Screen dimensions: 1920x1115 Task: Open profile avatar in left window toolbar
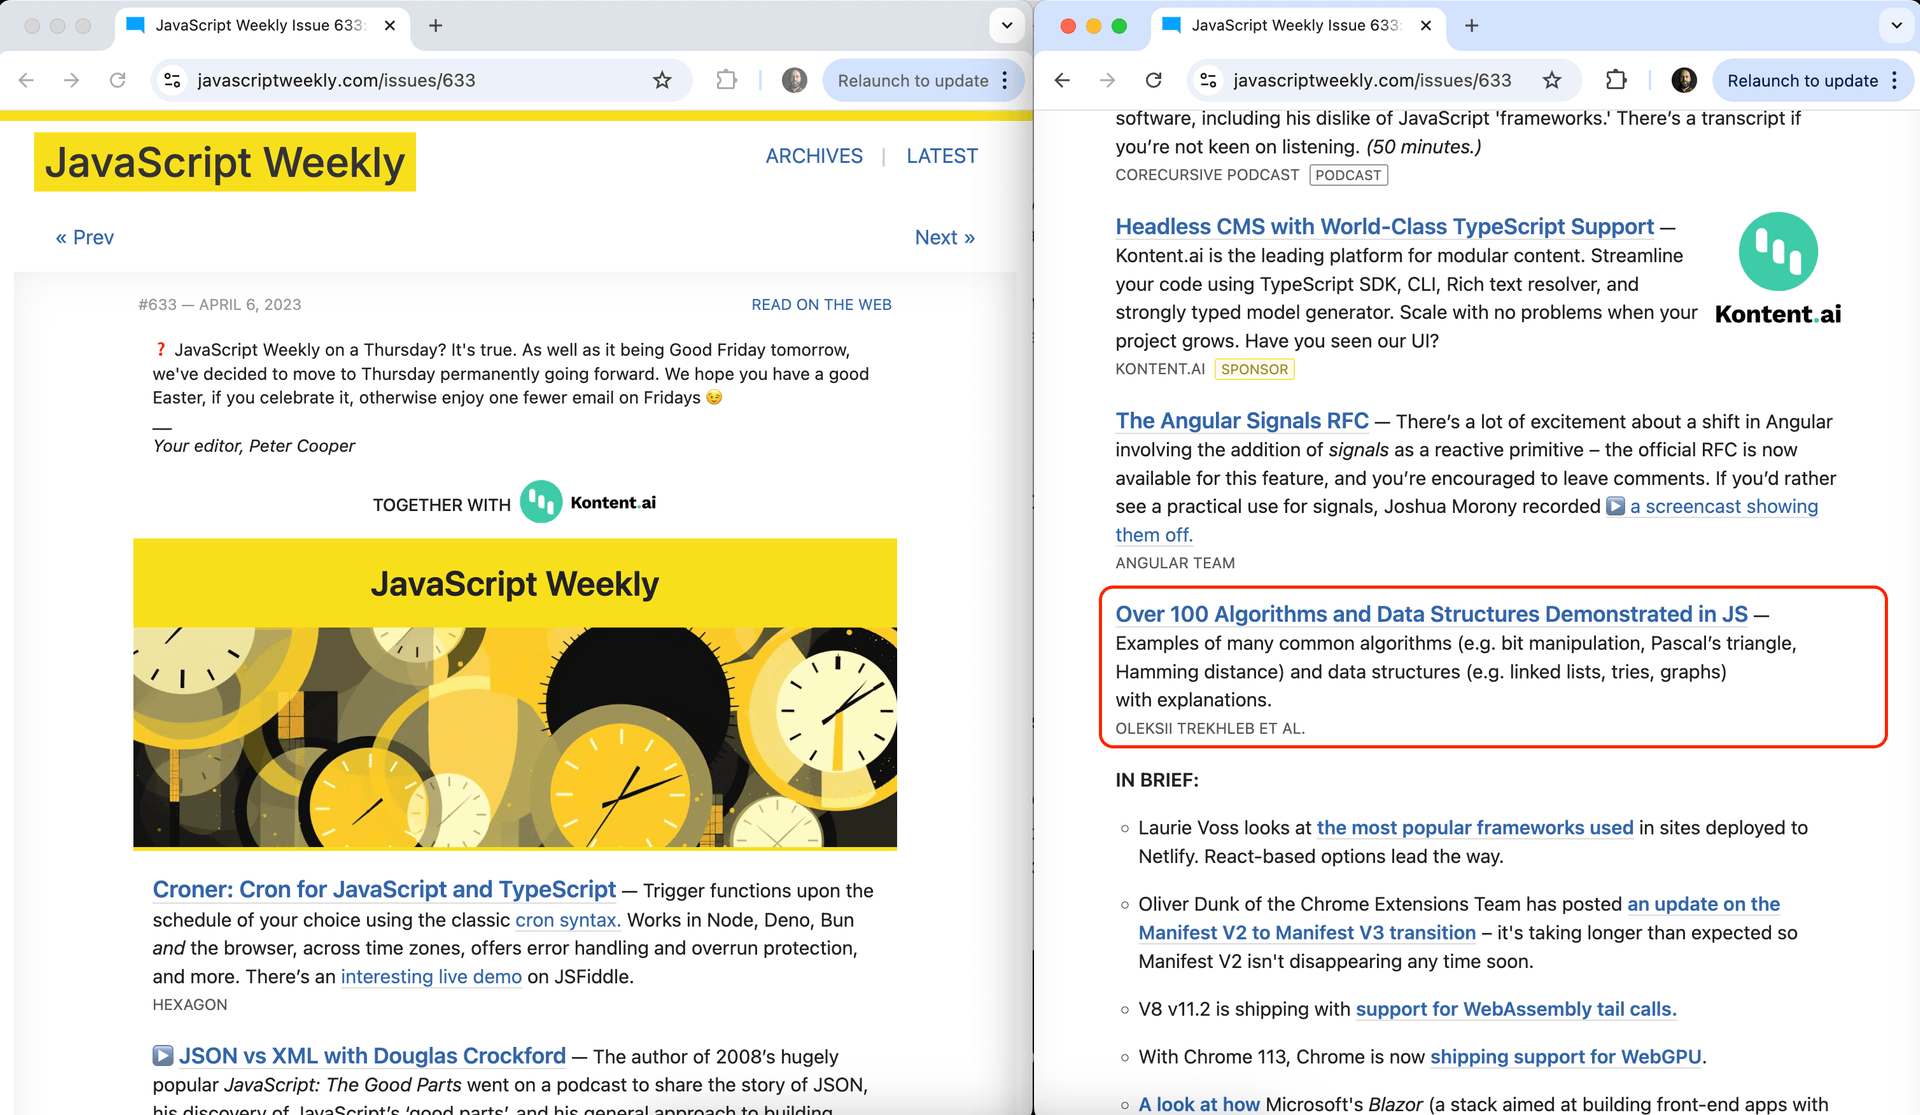click(x=794, y=80)
